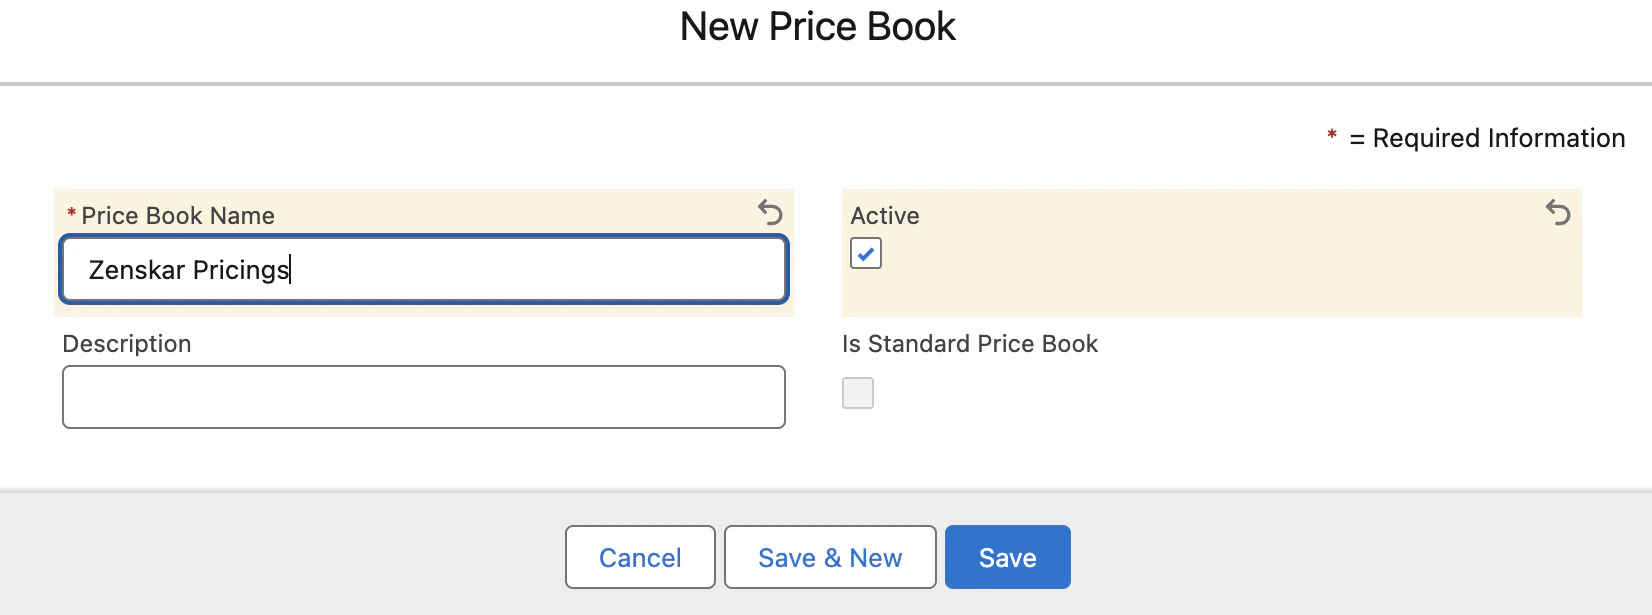Undo the Price Book Name change

coord(770,212)
